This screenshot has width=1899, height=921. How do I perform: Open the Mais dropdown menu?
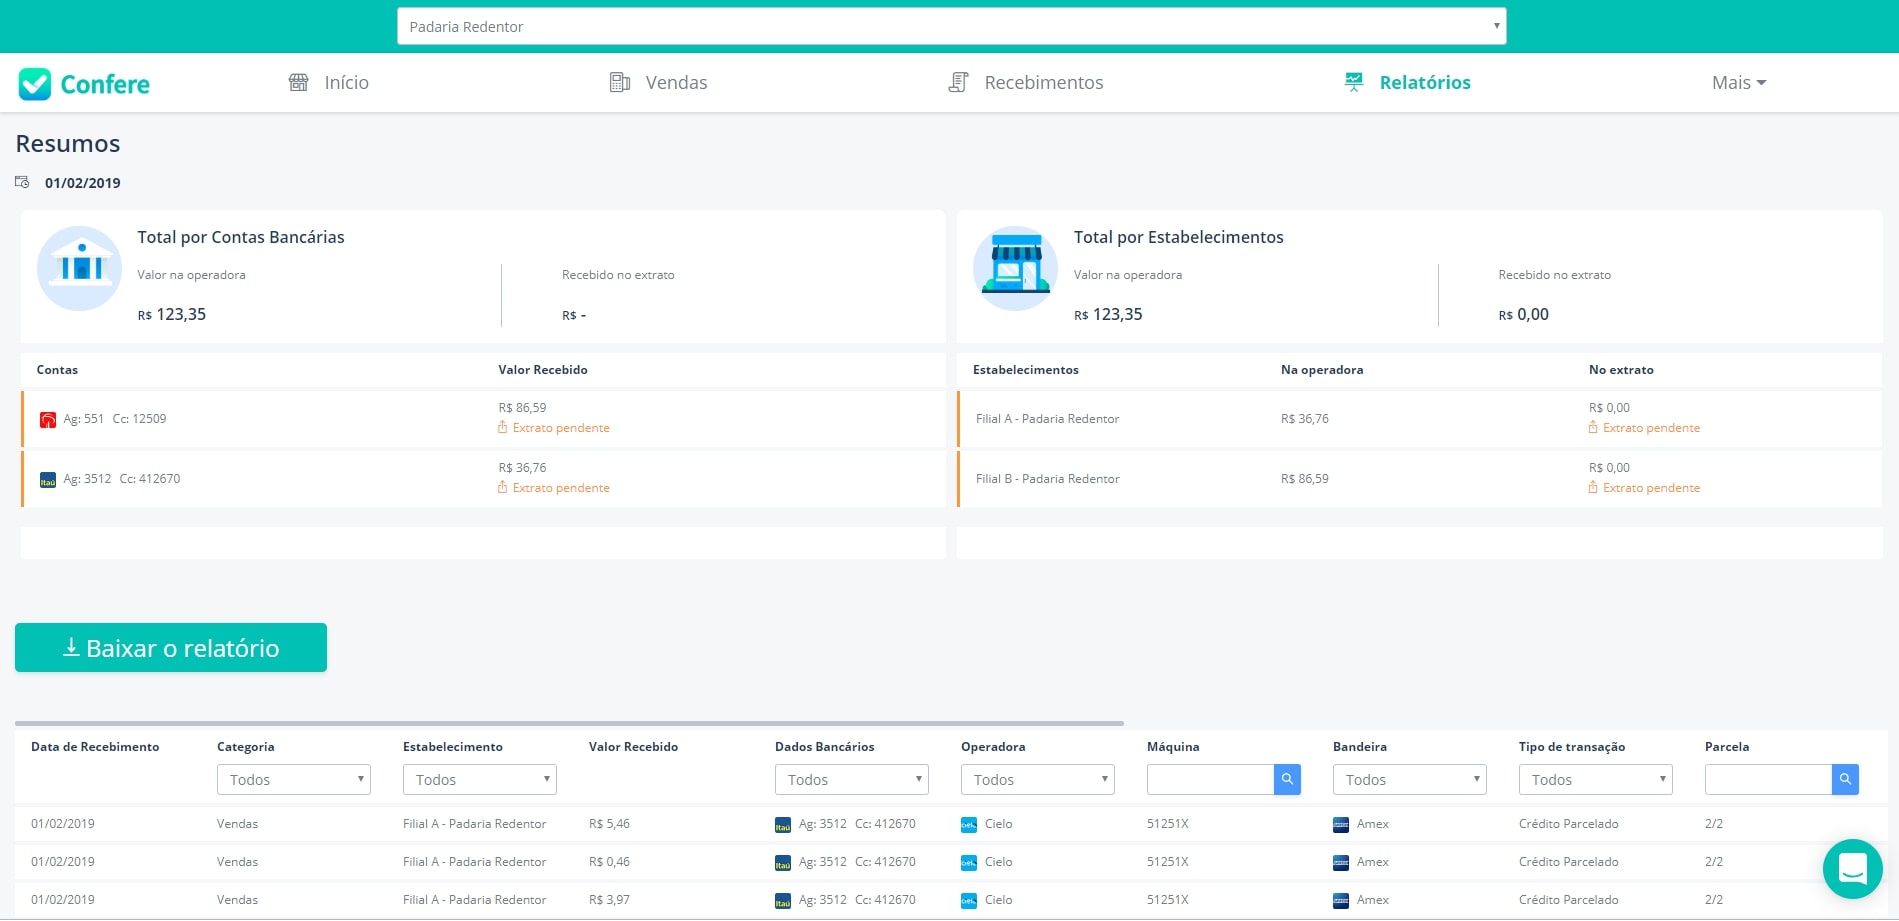(x=1737, y=83)
